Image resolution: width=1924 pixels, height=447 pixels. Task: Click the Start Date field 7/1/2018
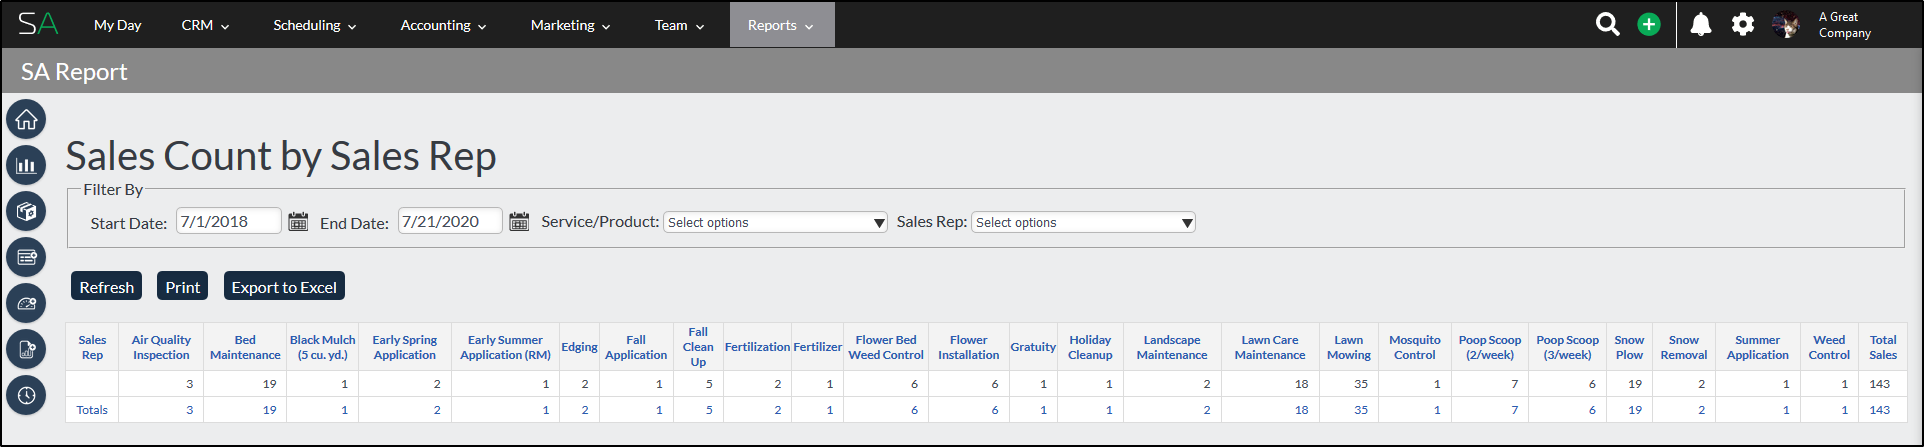point(229,221)
